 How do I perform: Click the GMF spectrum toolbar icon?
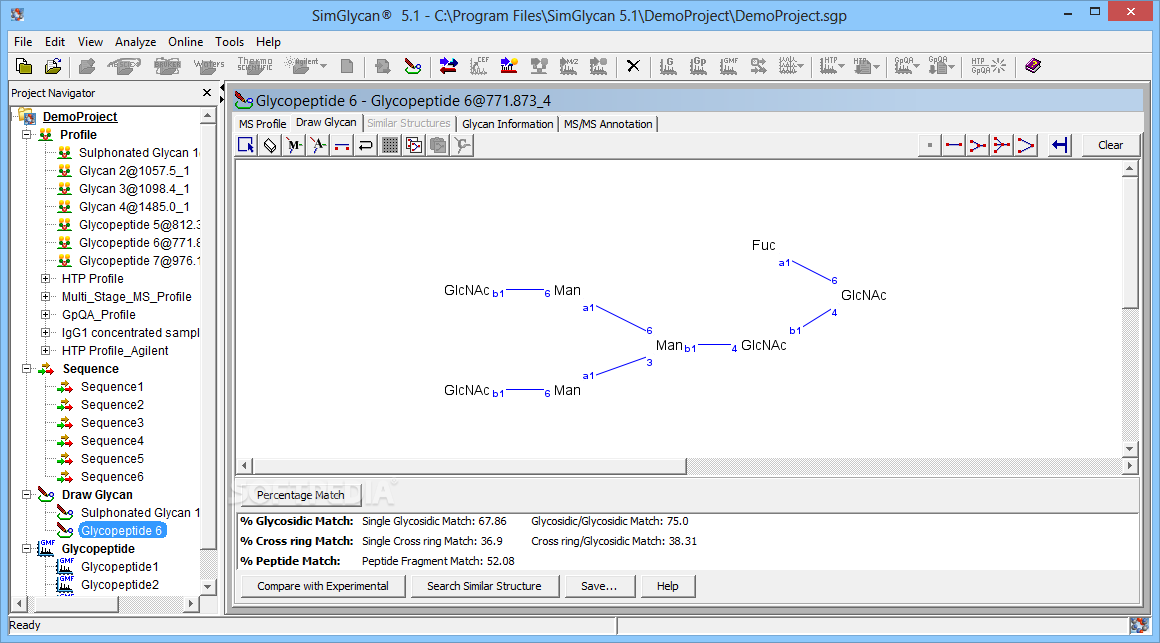(729, 67)
